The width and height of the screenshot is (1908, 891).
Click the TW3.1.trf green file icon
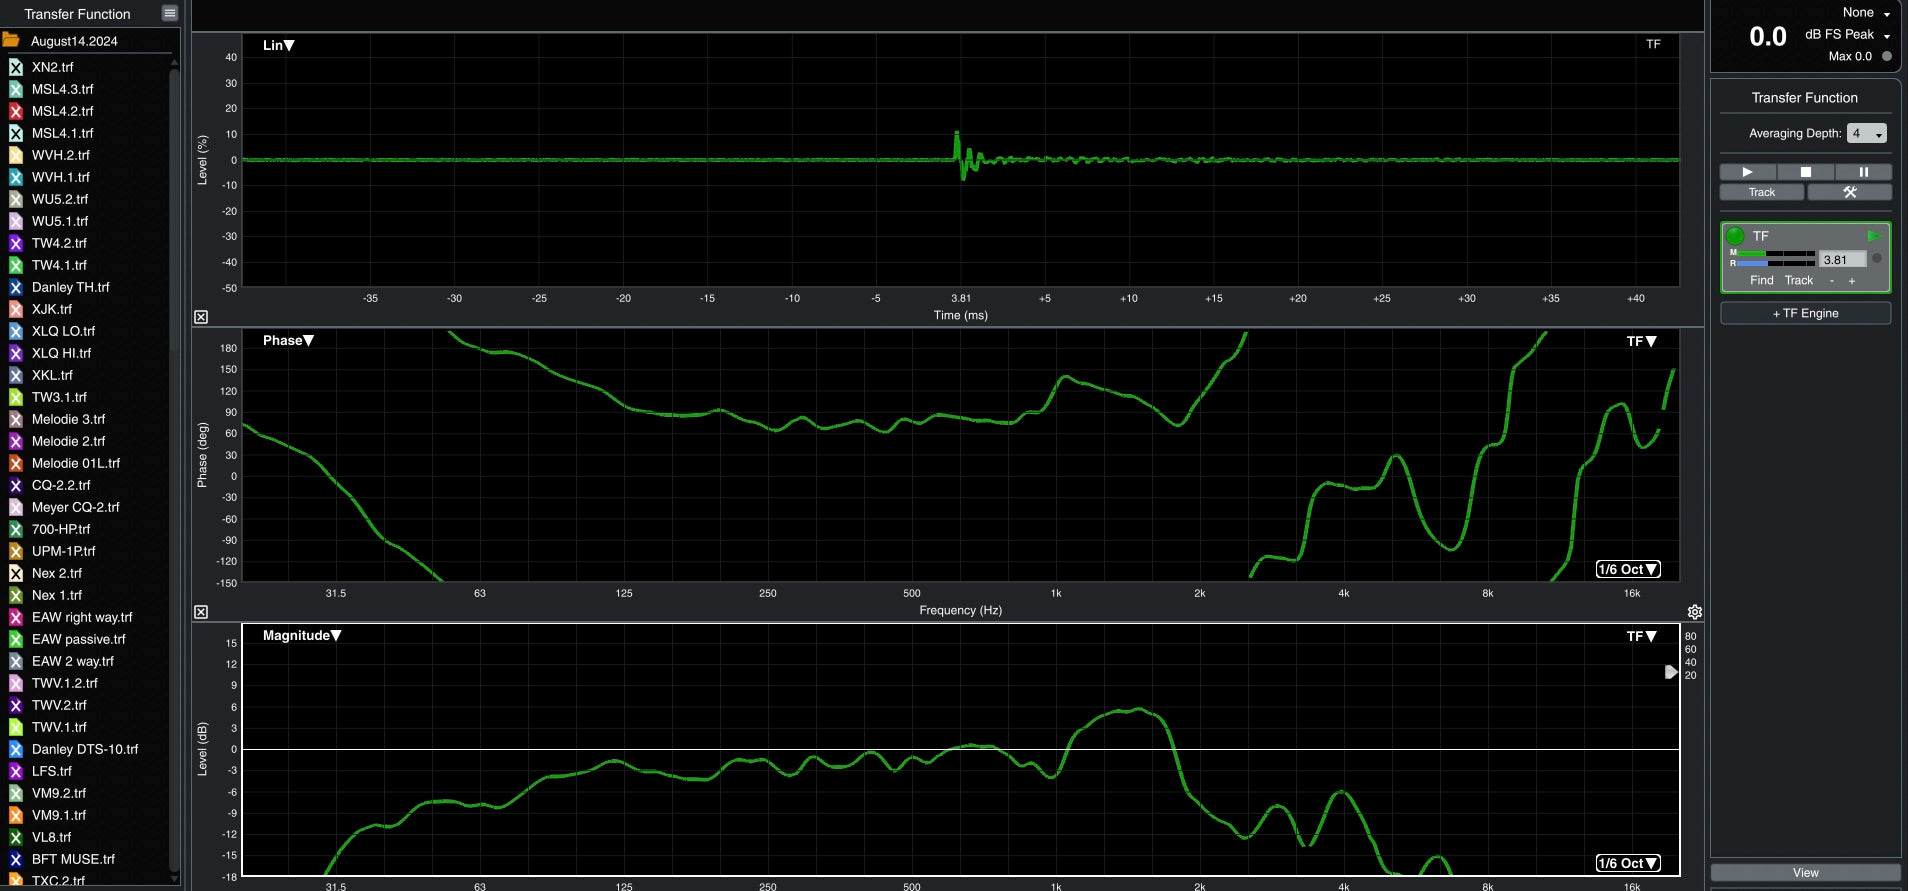click(x=16, y=397)
